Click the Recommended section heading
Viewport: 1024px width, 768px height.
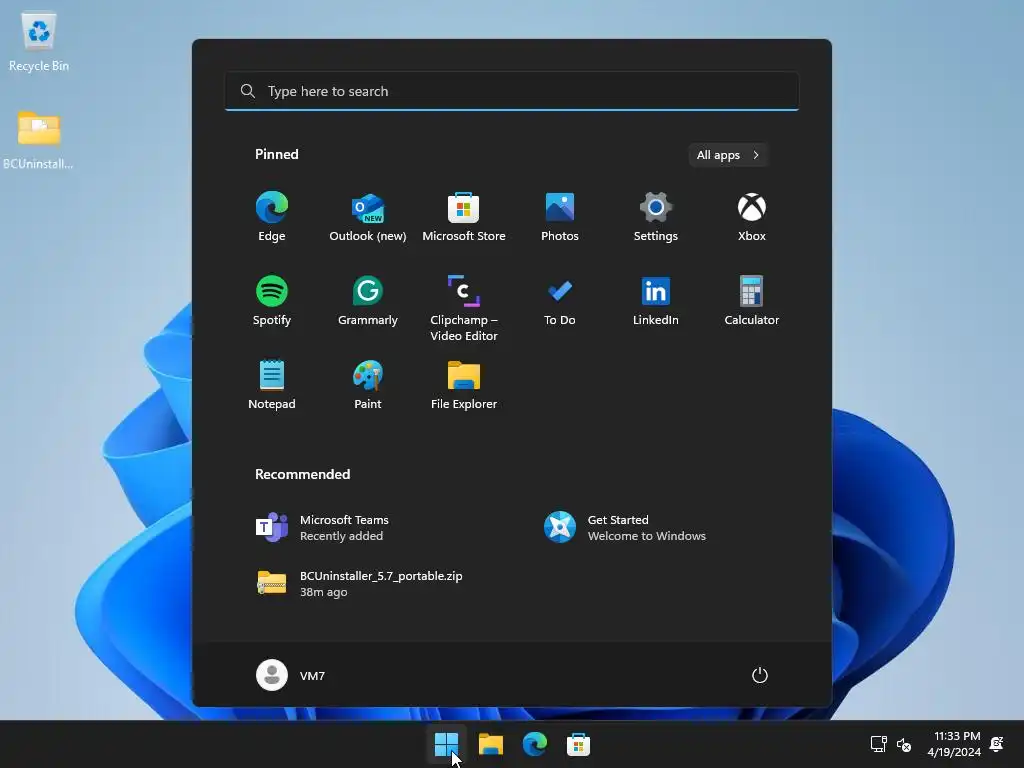tap(302, 474)
